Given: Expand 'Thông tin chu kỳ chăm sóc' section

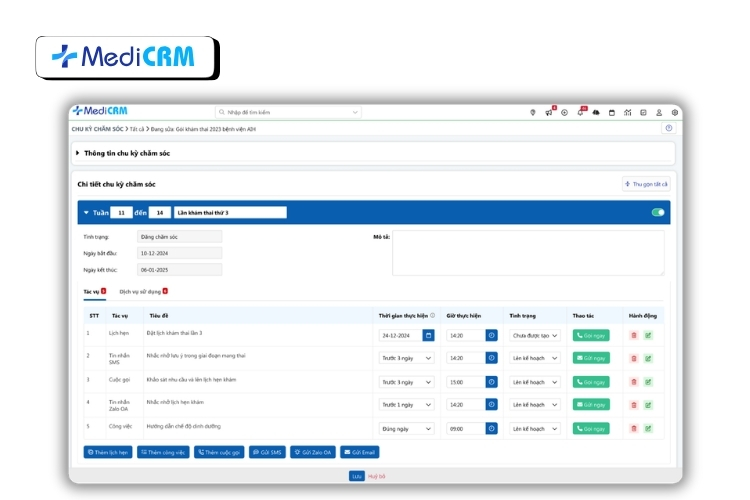Looking at the screenshot, I should pyautogui.click(x=77, y=153).
